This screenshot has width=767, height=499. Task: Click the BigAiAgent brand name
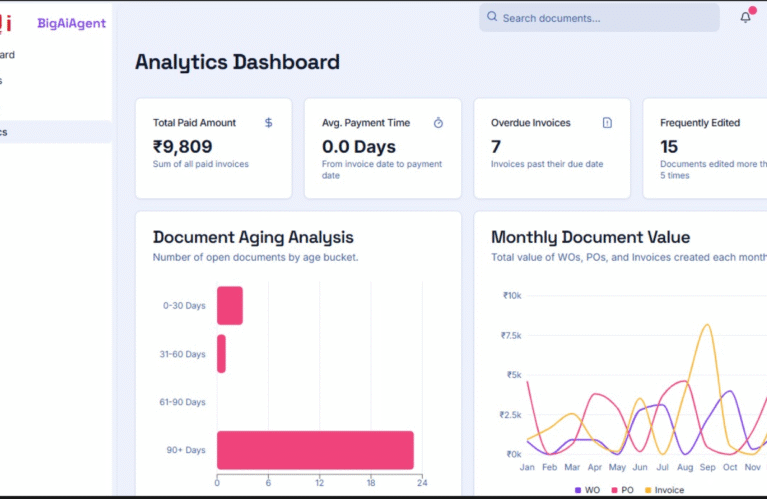click(71, 23)
